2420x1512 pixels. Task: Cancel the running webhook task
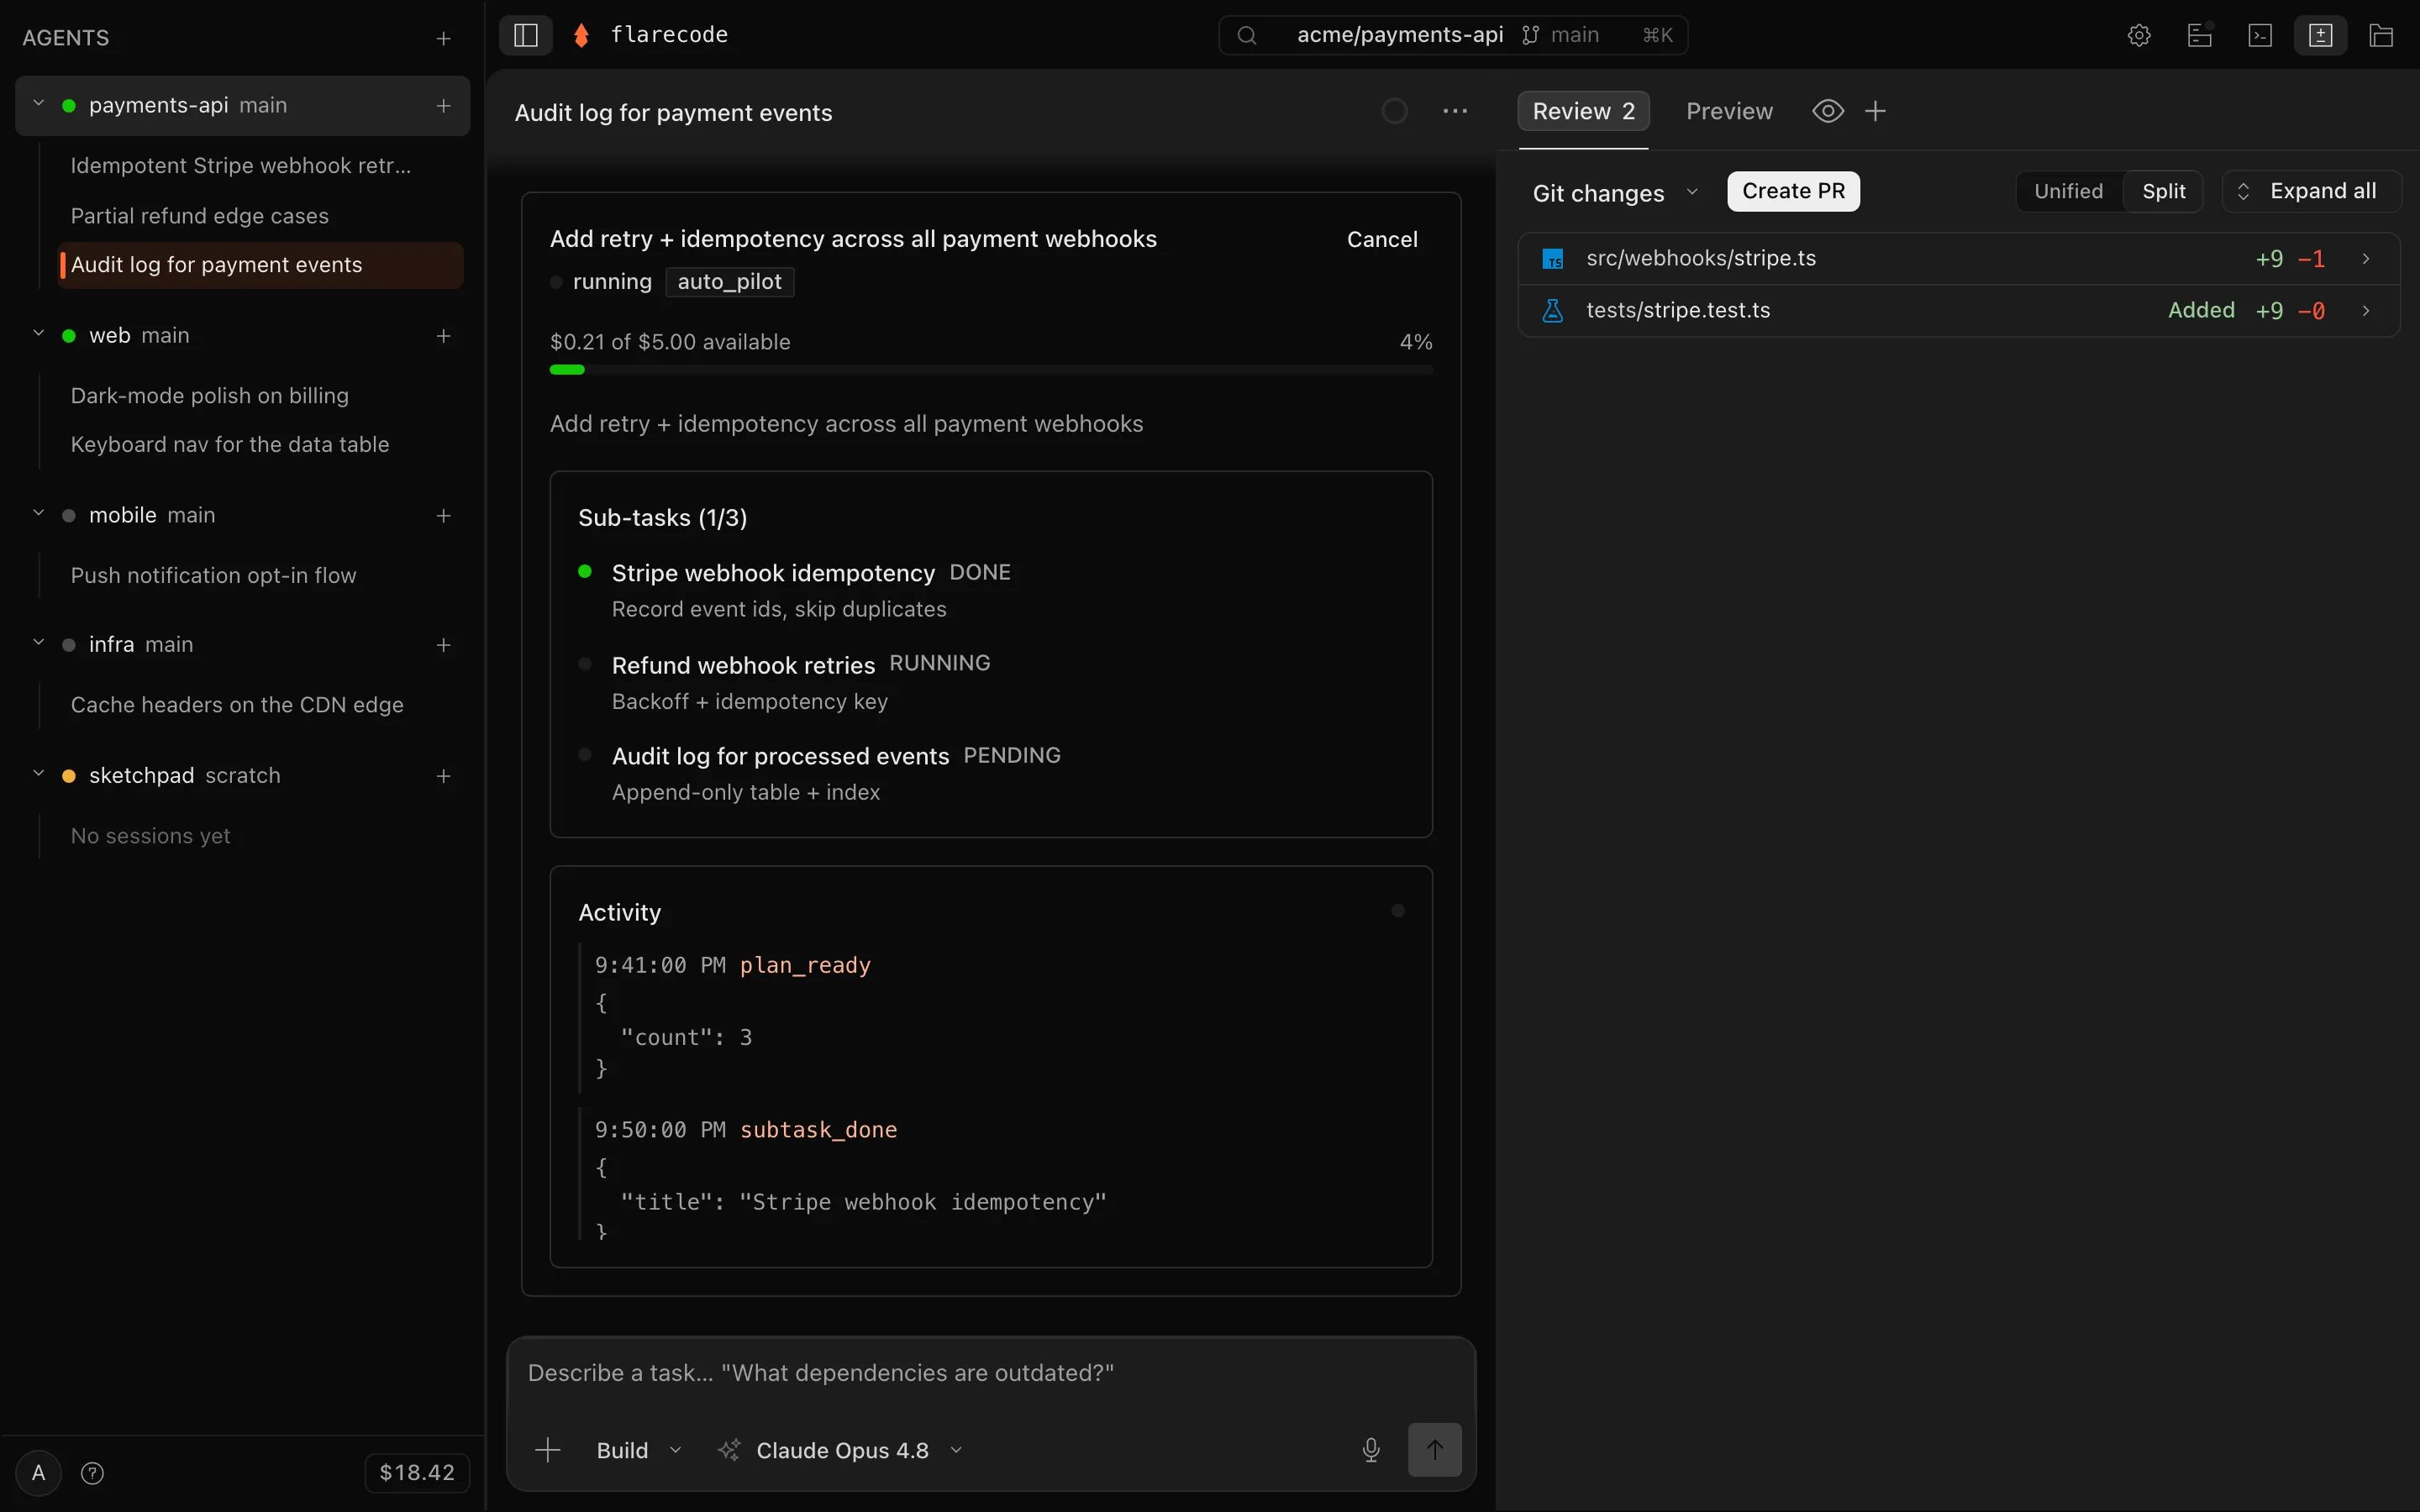point(1381,240)
